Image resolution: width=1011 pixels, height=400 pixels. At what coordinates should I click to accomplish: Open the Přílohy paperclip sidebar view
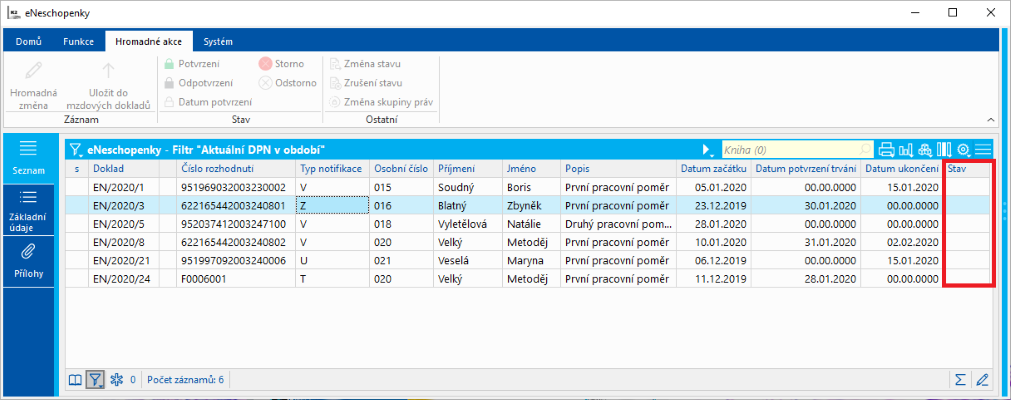pyautogui.click(x=28, y=261)
